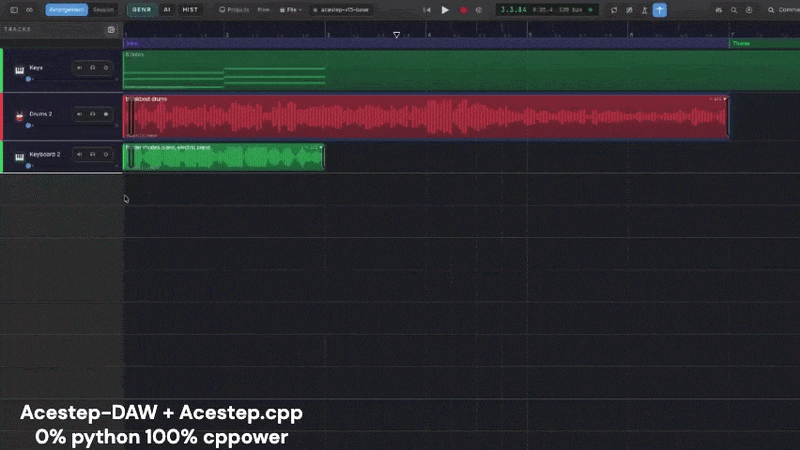Click the 120 bpm tempo field

pyautogui.click(x=571, y=10)
